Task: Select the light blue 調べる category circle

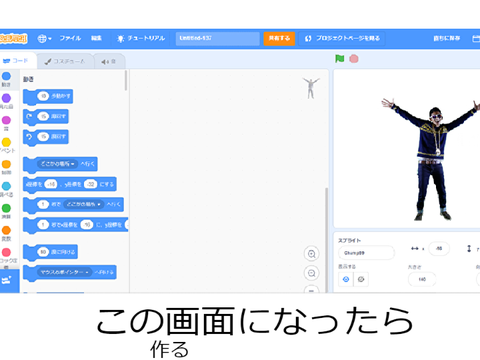Action: (x=6, y=186)
